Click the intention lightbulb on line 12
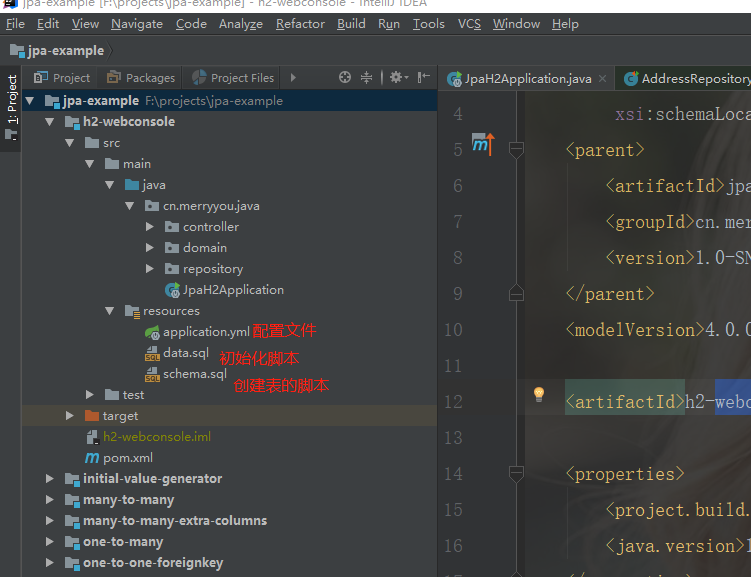This screenshot has width=751, height=577. pos(539,395)
